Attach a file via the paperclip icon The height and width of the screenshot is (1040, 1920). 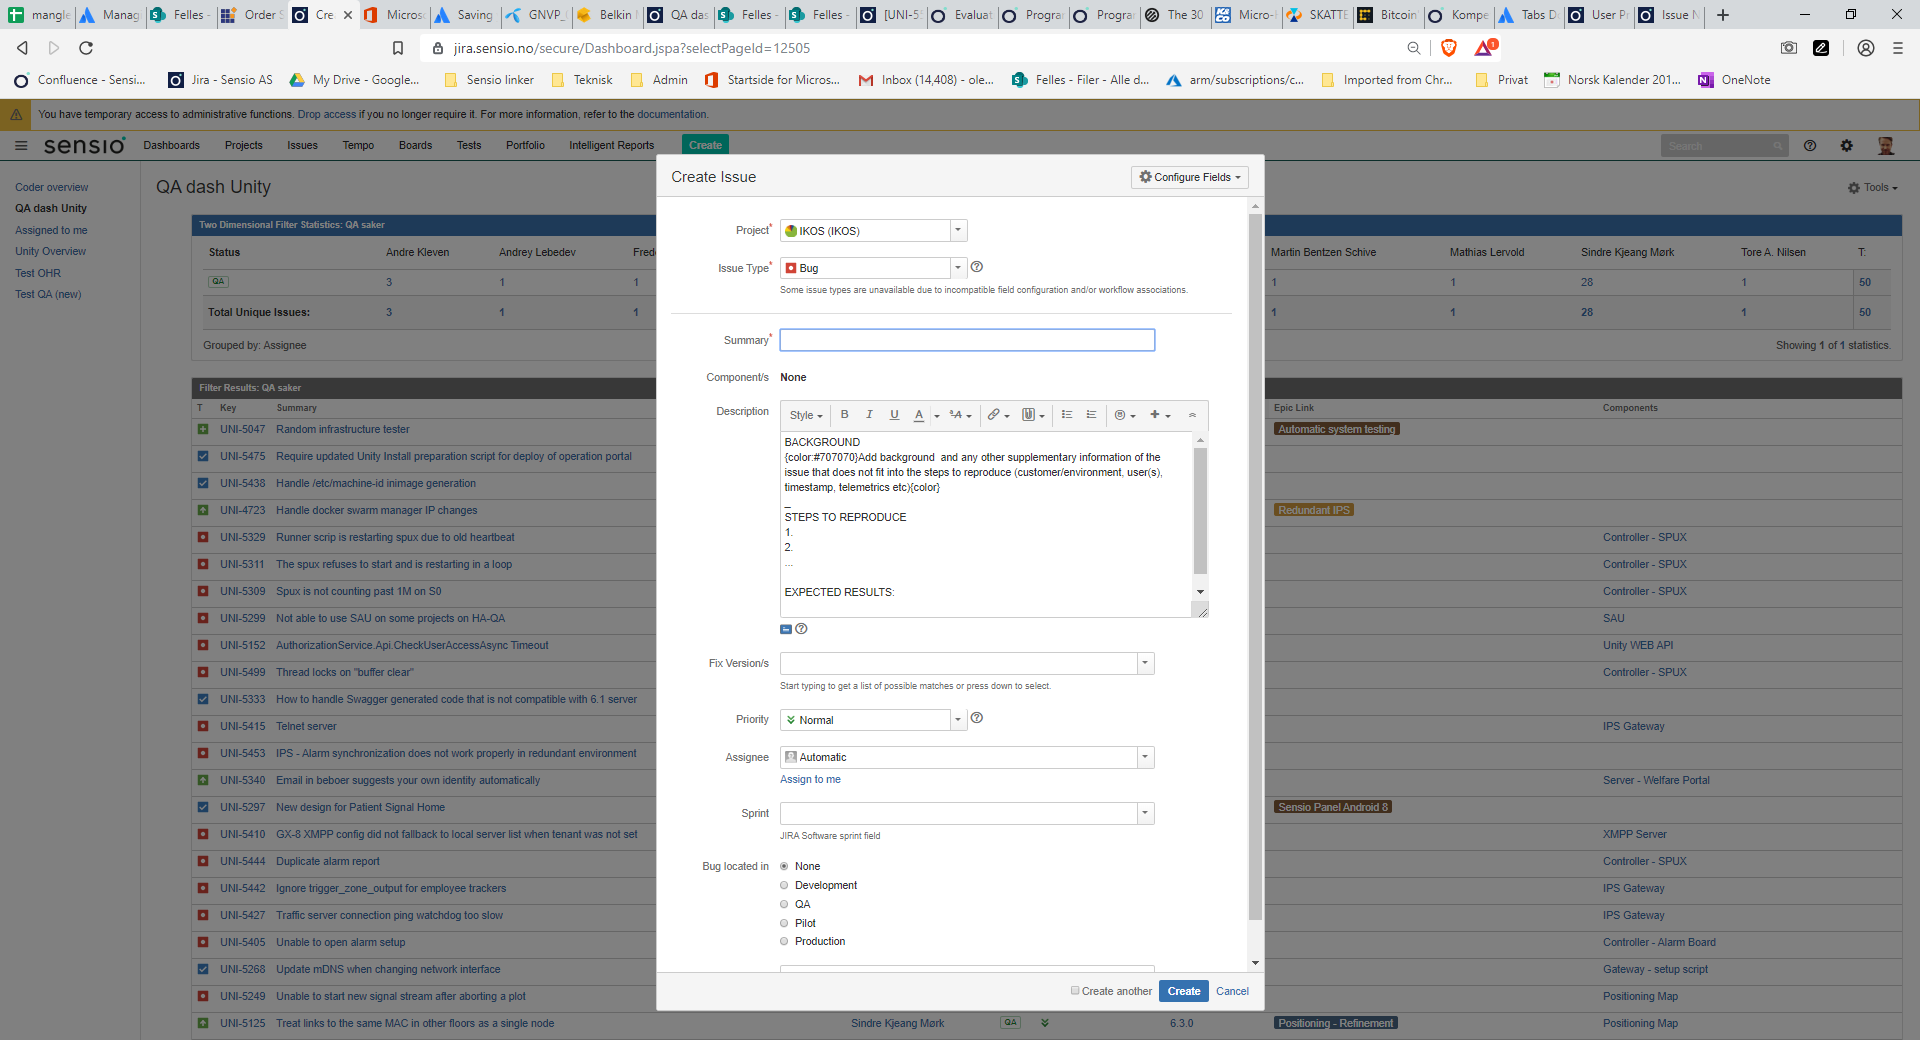[x=1030, y=415]
